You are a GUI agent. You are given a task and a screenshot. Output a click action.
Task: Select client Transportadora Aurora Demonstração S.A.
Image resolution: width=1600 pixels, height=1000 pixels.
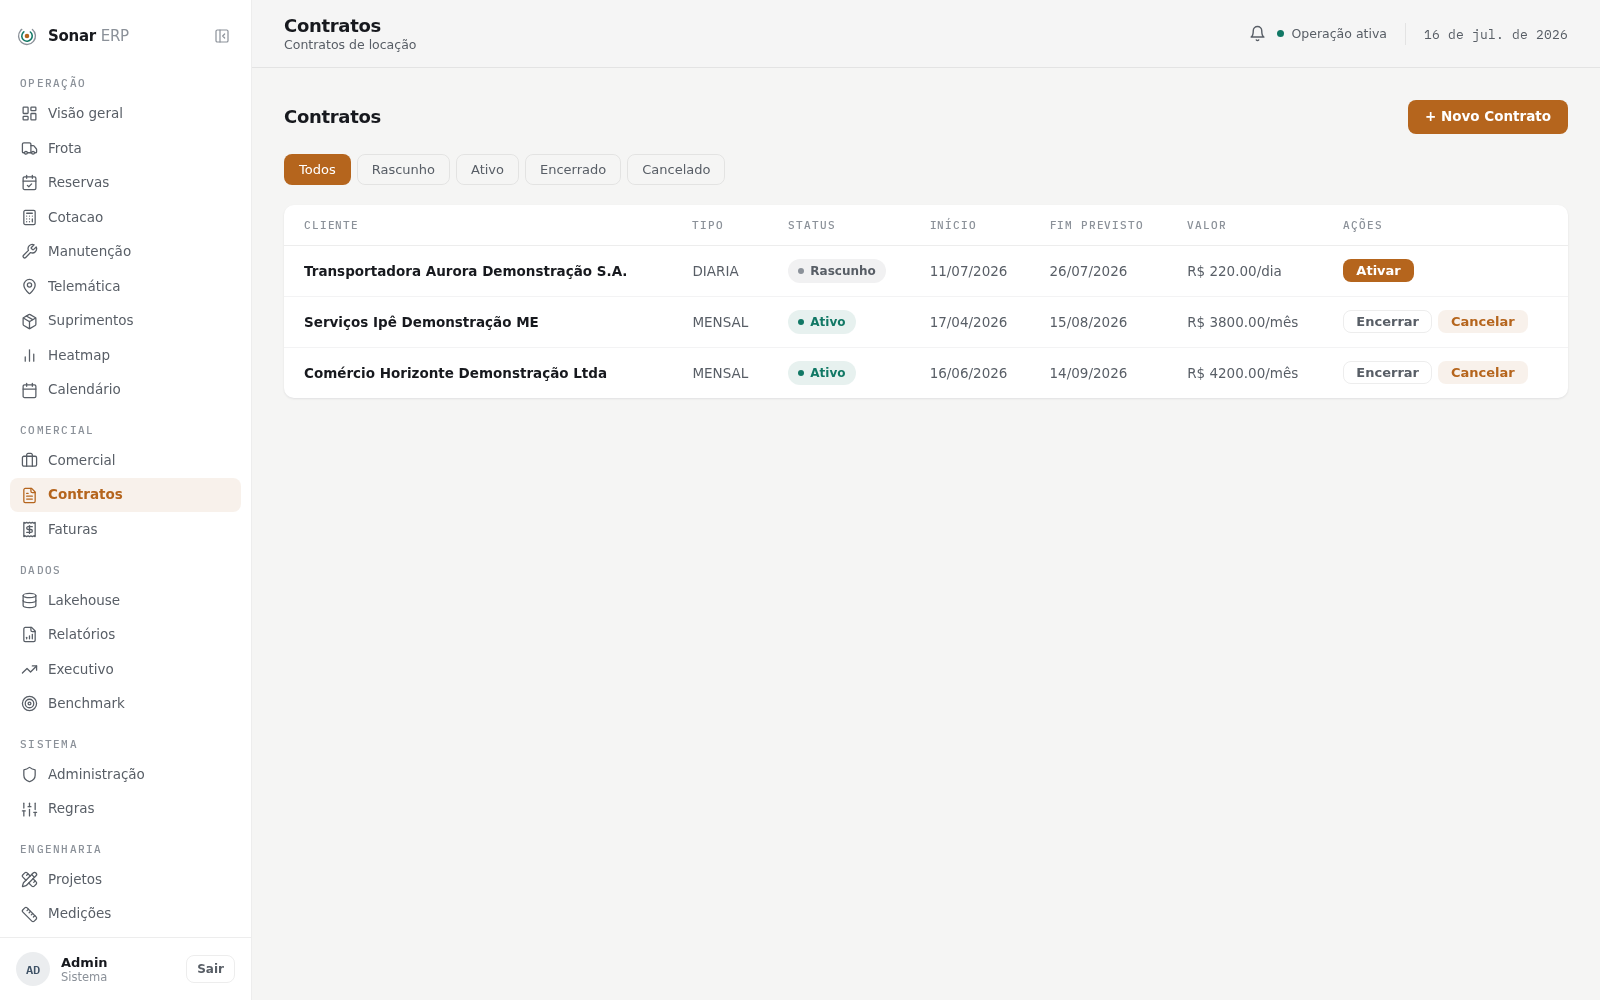click(x=465, y=271)
